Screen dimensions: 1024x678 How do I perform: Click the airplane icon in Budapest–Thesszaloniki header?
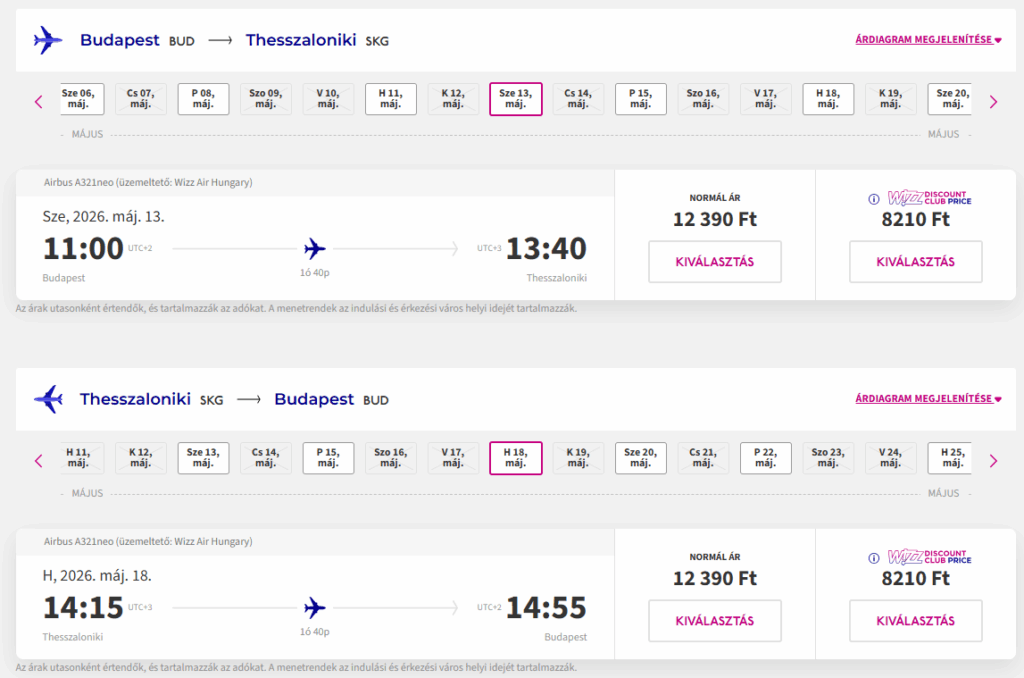47,41
